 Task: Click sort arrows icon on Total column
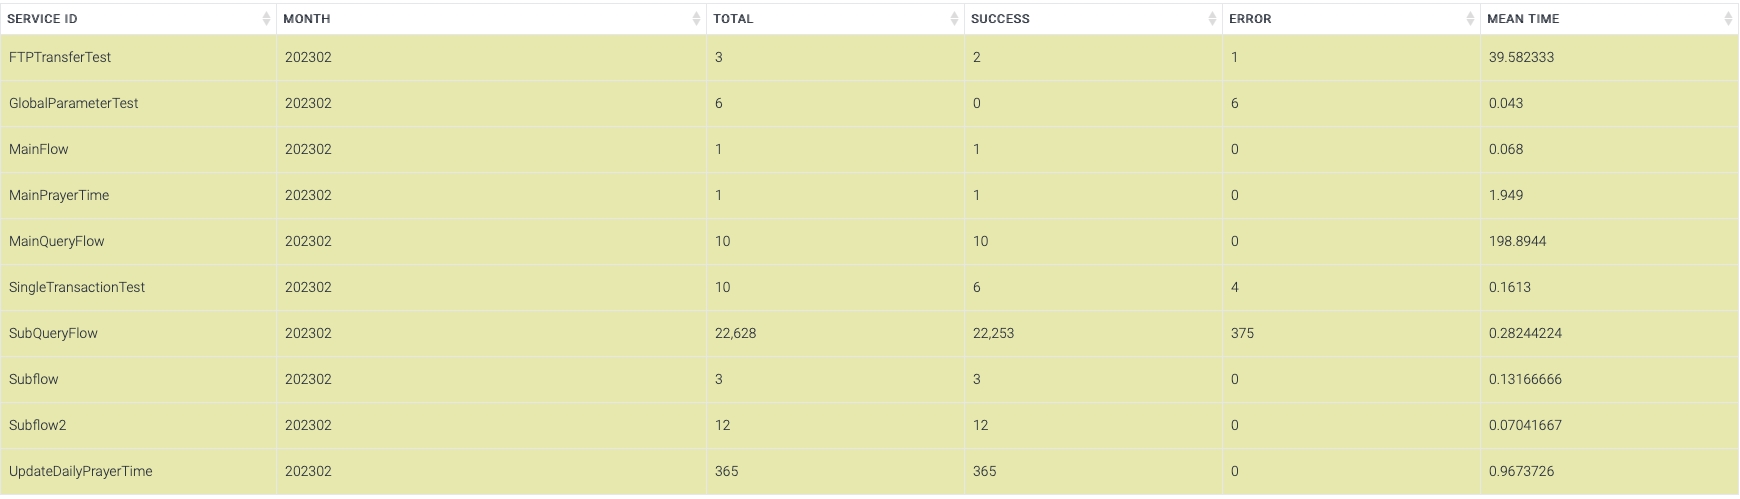(x=954, y=19)
